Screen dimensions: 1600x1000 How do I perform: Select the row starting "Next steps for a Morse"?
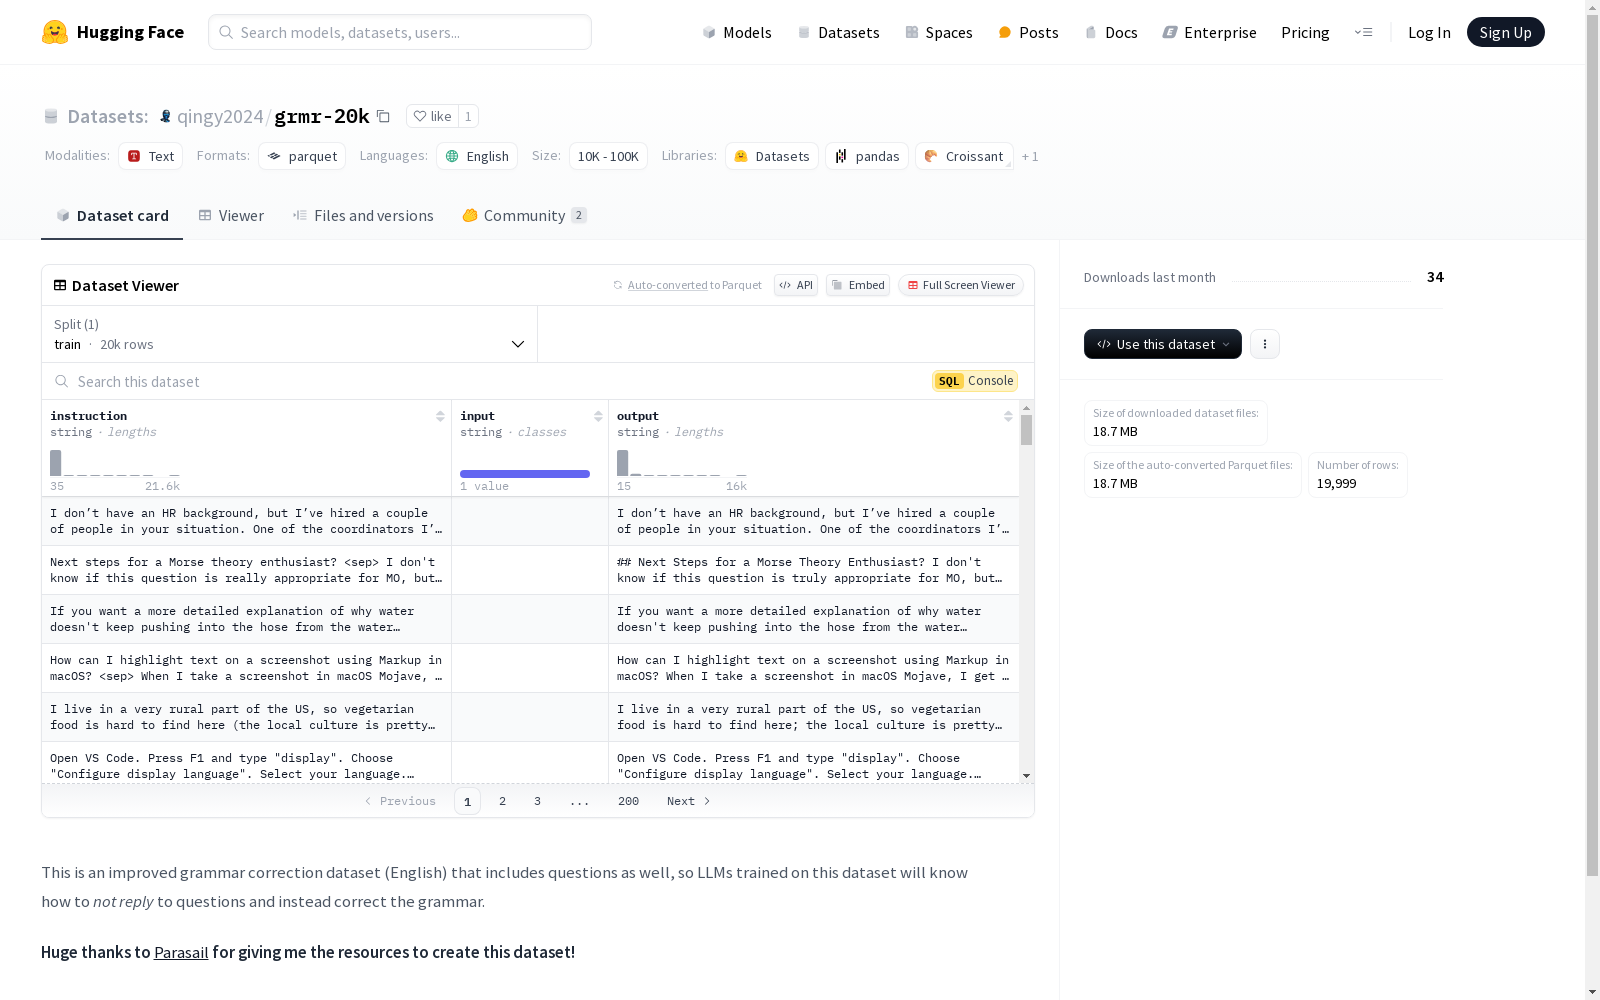(530, 570)
